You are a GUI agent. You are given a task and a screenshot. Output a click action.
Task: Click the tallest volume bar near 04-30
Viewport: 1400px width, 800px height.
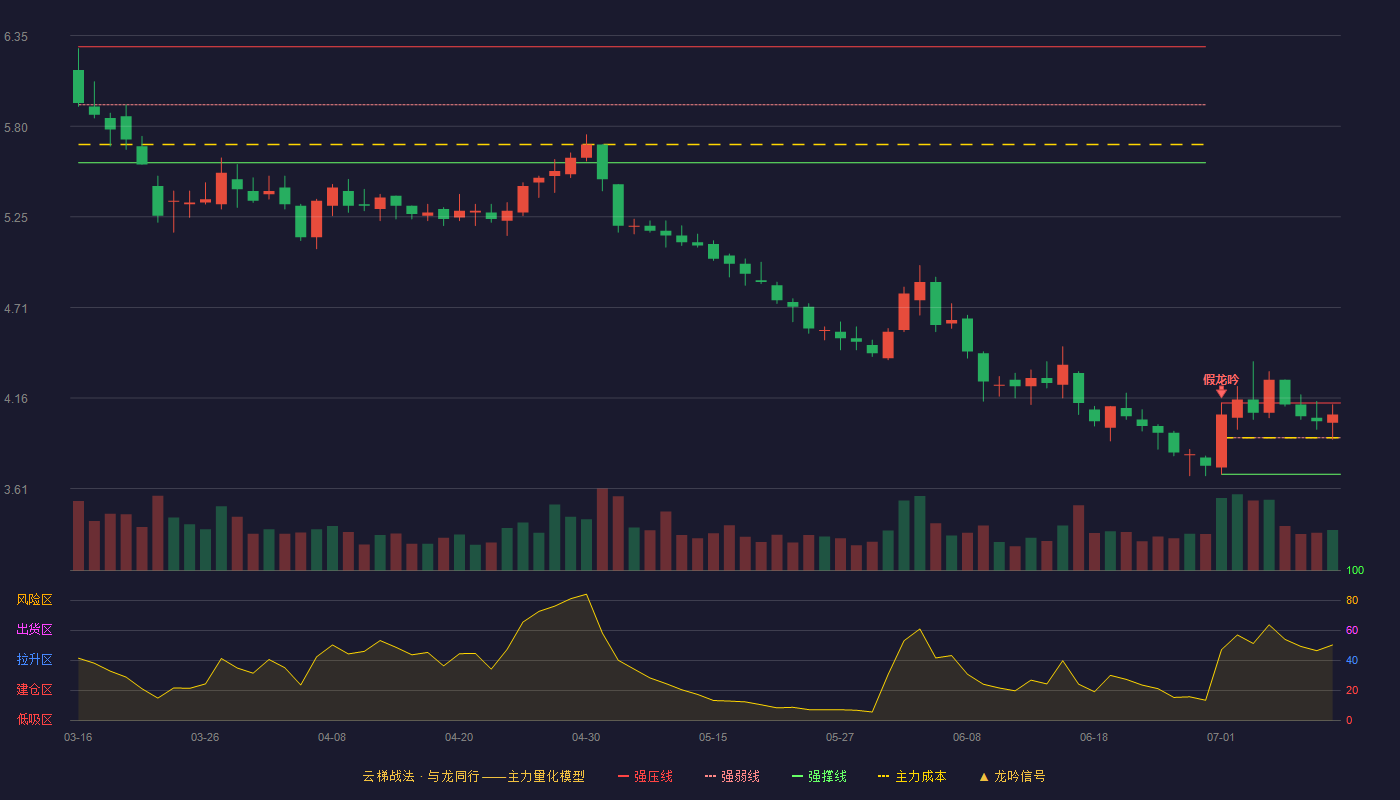click(602, 529)
